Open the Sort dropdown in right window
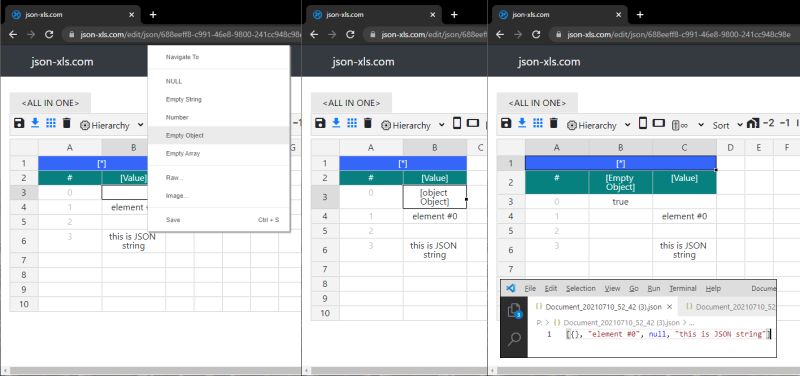This screenshot has height=376, width=800. [x=728, y=125]
